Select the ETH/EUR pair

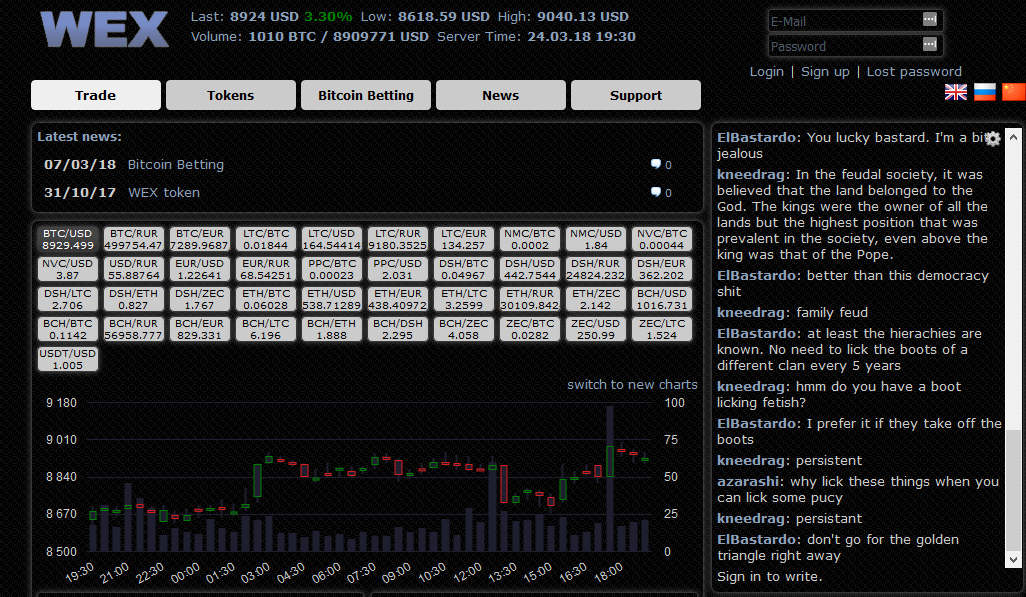coord(398,299)
